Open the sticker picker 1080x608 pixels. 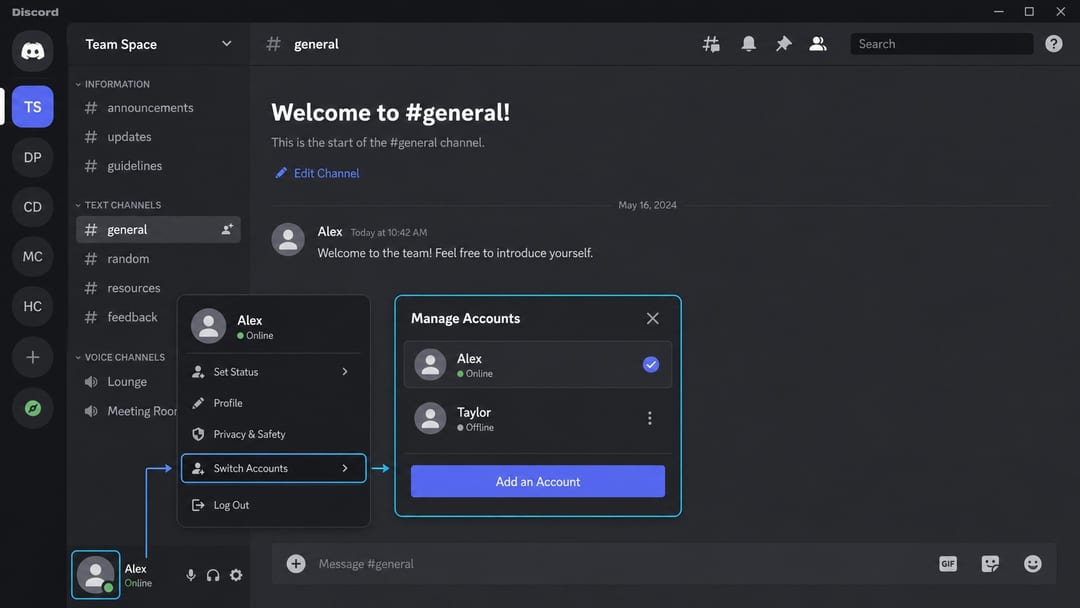[990, 564]
